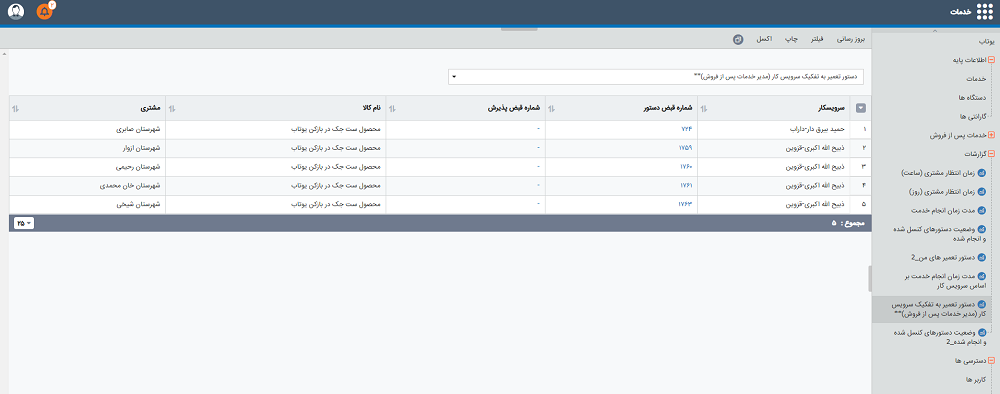This screenshot has width=1000, height=394.
Task: Sort by the نام کالا column sort icon
Action: pyautogui.click(x=172, y=108)
